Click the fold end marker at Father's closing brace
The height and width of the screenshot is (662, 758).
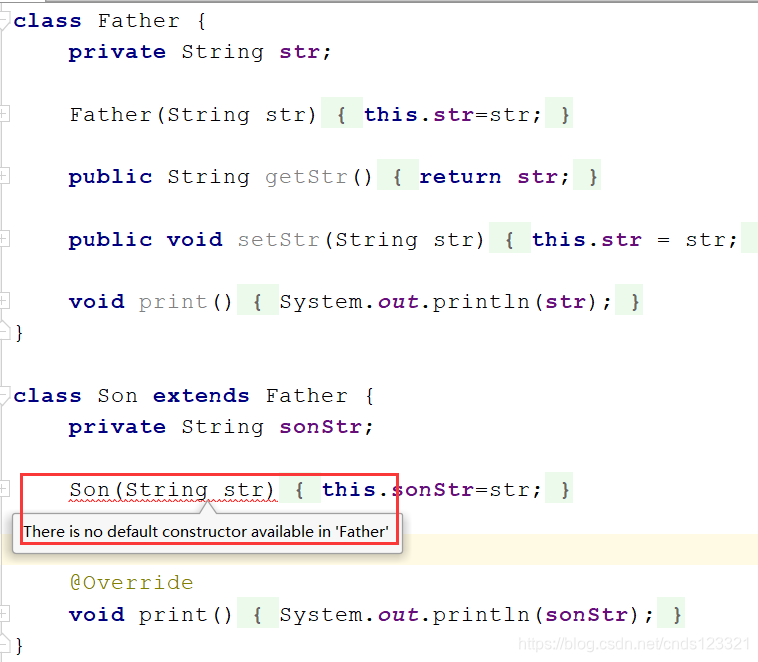tap(5, 331)
